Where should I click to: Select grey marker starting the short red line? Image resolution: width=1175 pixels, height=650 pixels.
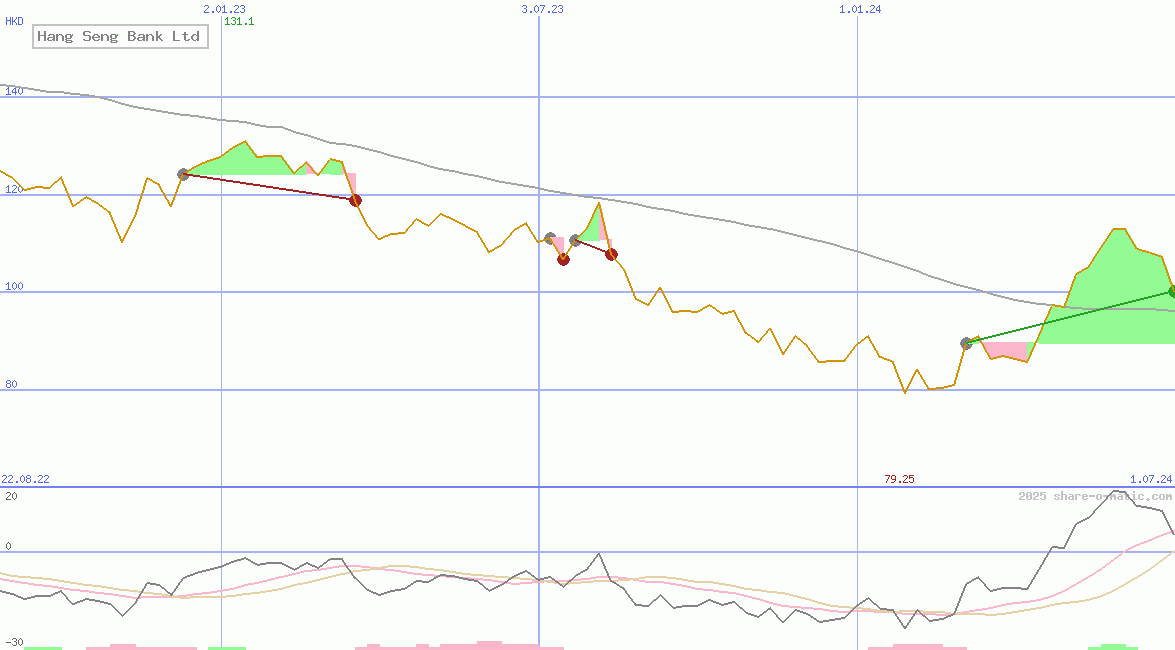pyautogui.click(x=575, y=240)
